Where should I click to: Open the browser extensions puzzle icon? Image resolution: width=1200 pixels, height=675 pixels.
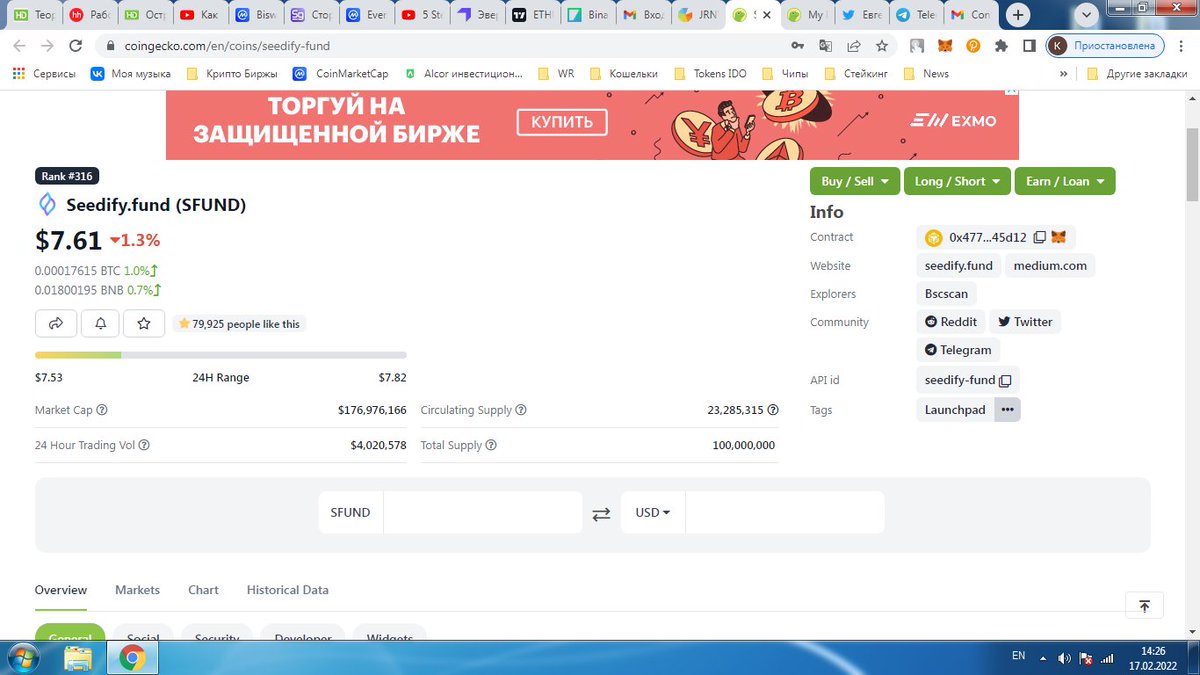[x=1001, y=46]
